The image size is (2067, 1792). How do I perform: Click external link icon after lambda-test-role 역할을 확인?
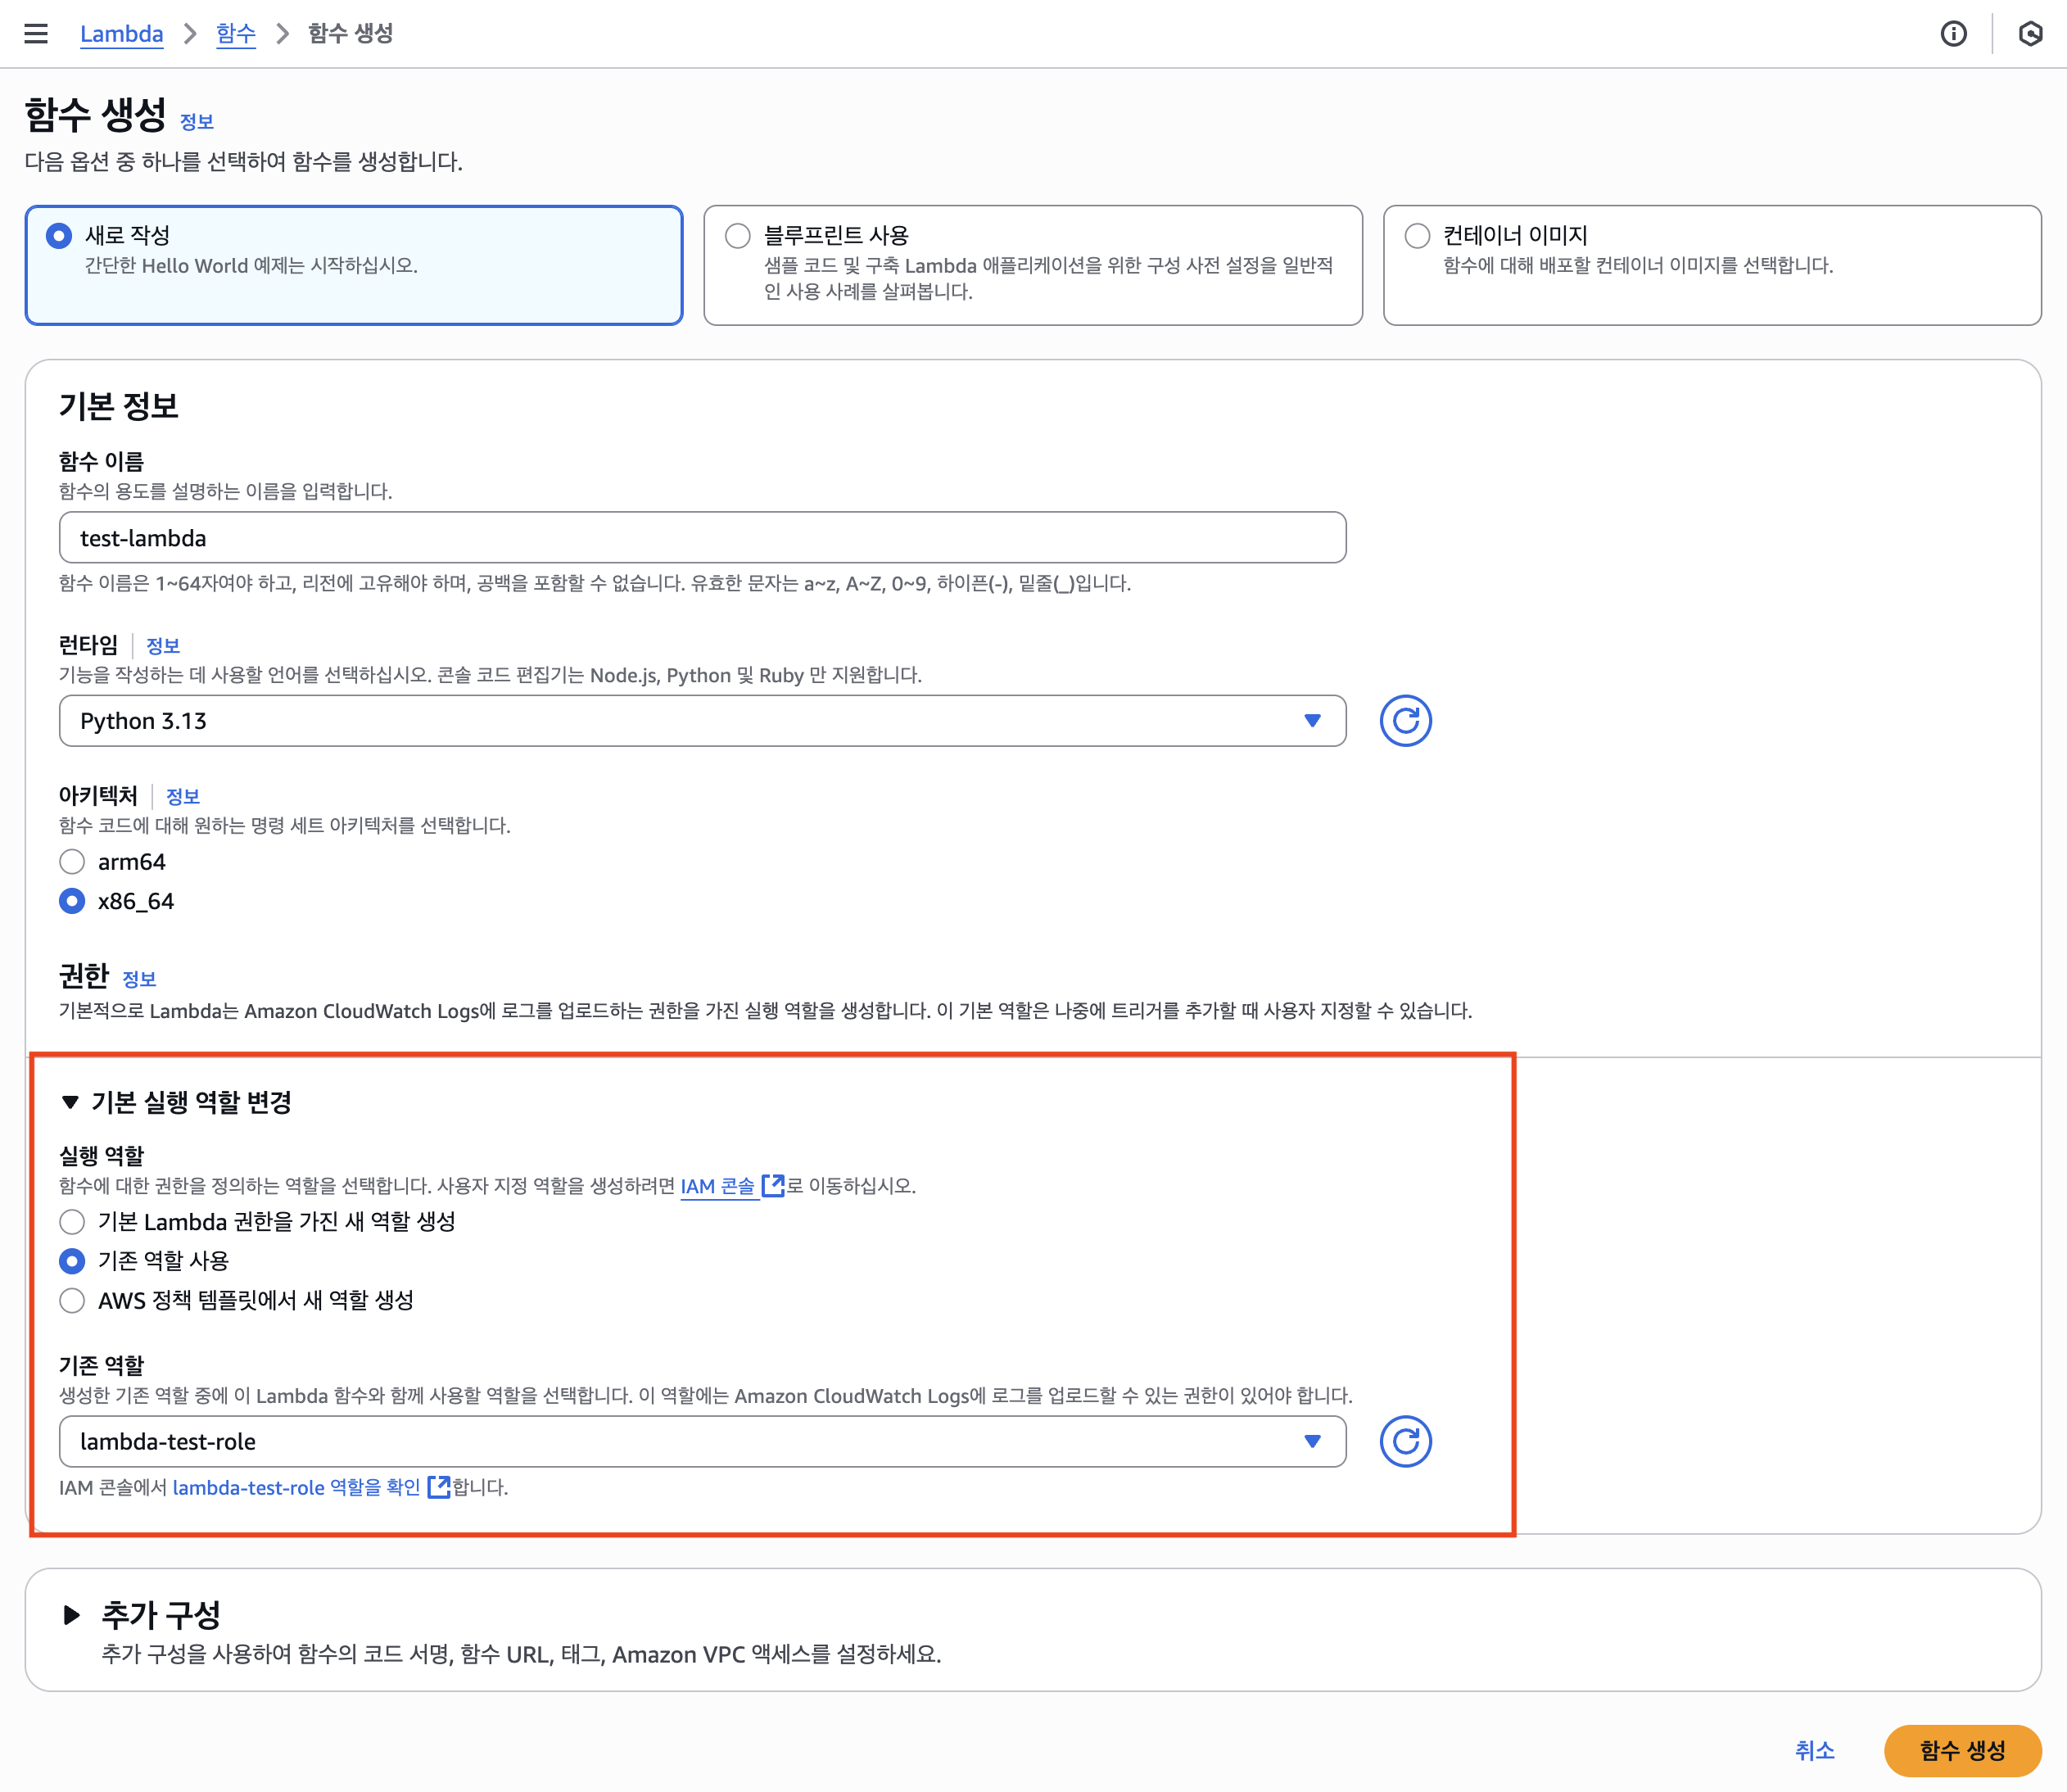point(438,1487)
